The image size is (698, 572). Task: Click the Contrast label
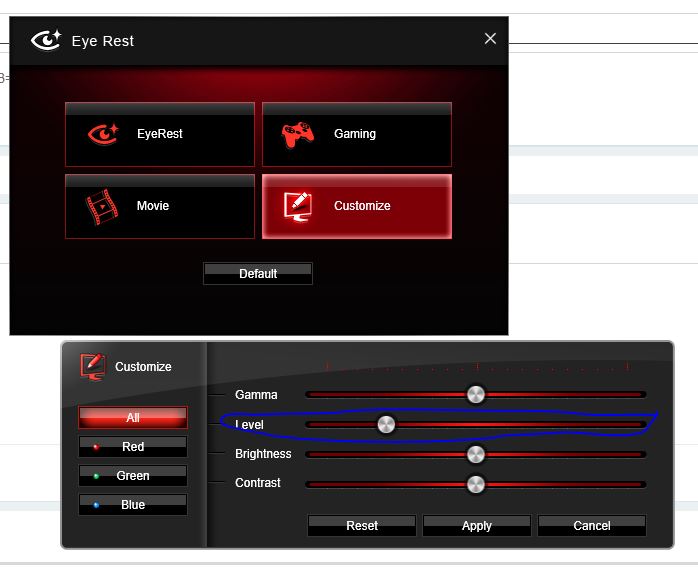258,483
